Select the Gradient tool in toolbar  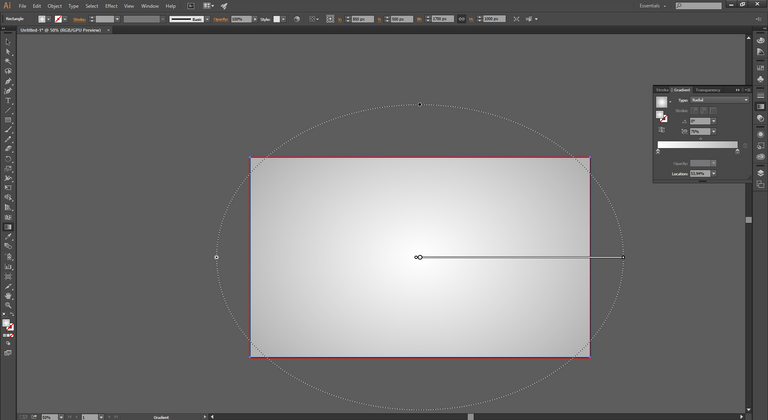[x=8, y=227]
